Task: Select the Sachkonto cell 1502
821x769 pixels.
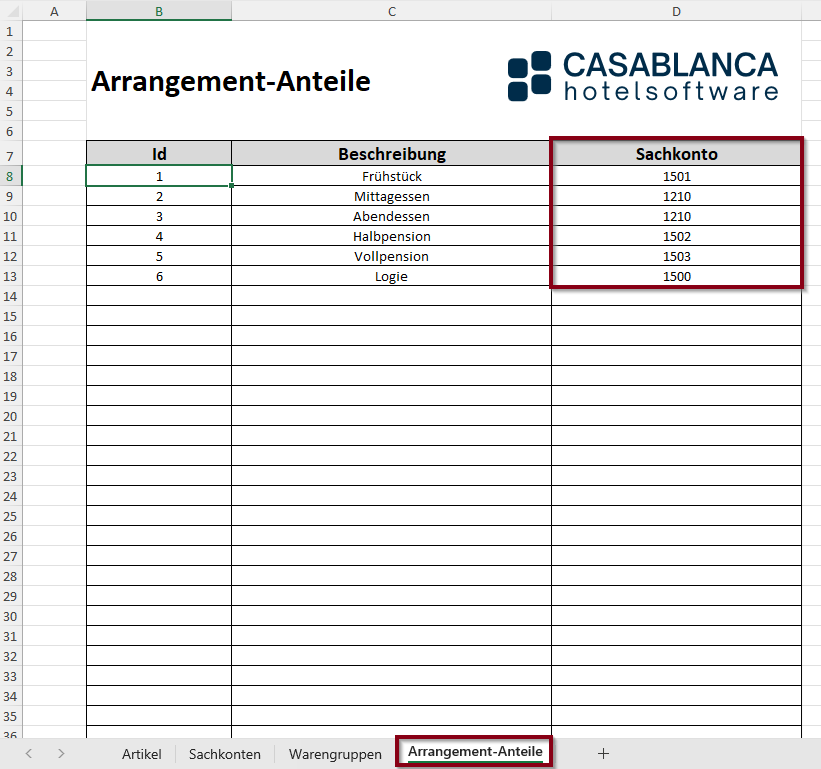Action: tap(676, 236)
